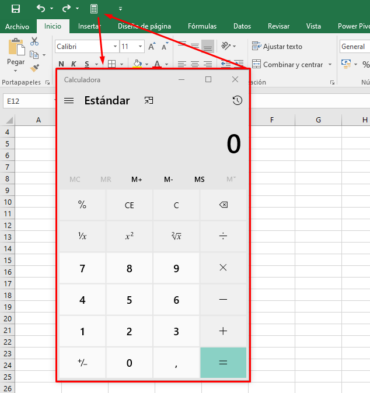Toggle underline S formatting
The image size is (370, 393).
pos(87,64)
